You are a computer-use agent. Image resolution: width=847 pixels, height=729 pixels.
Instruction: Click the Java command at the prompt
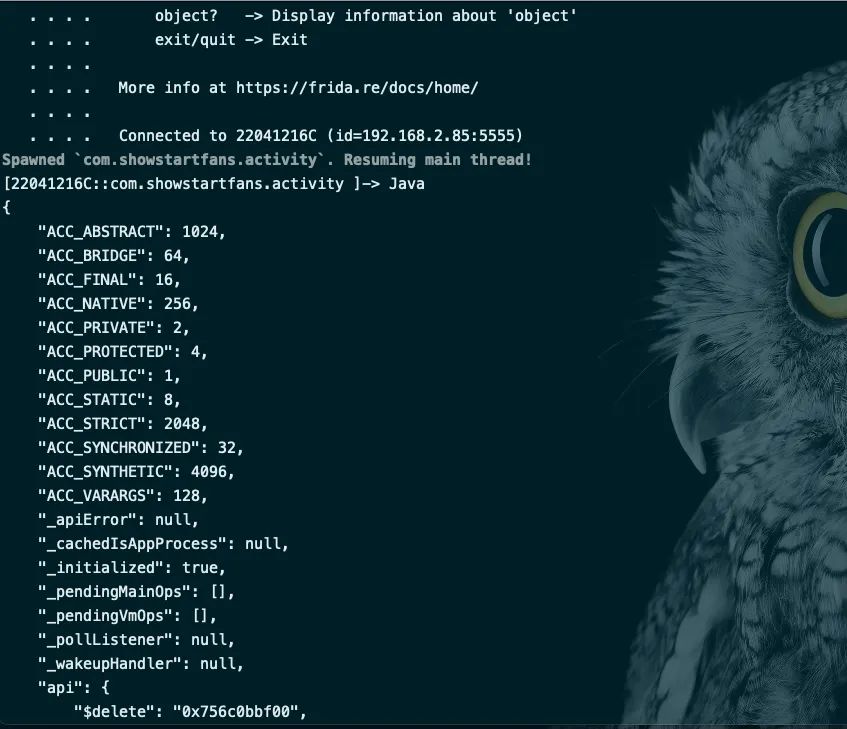pos(406,184)
